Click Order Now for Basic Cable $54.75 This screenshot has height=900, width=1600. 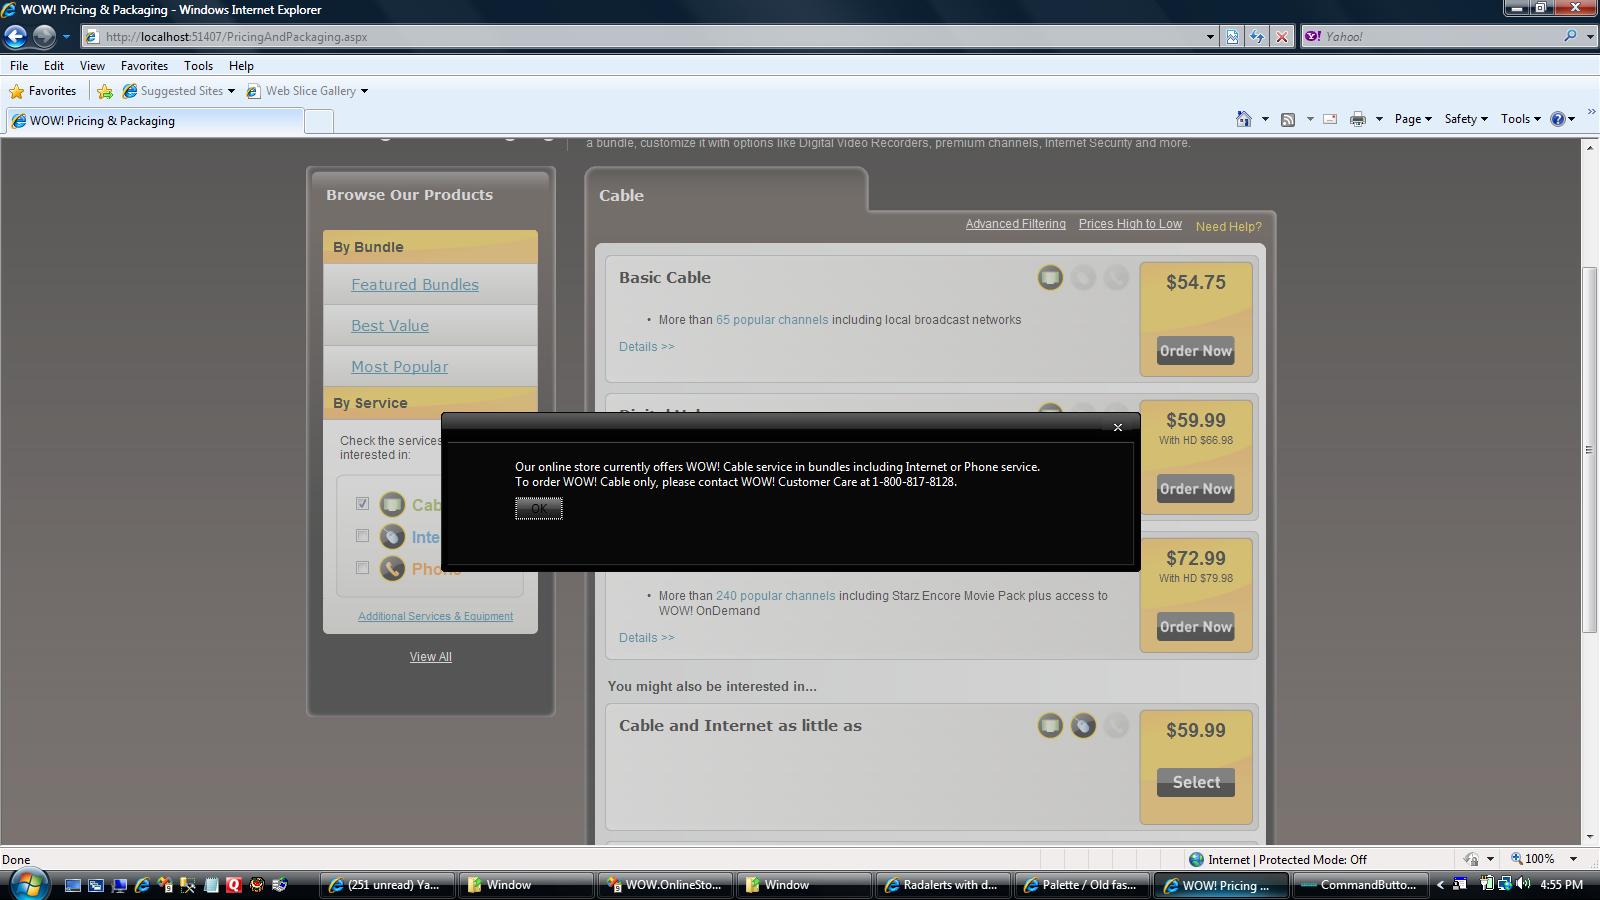[x=1196, y=351]
